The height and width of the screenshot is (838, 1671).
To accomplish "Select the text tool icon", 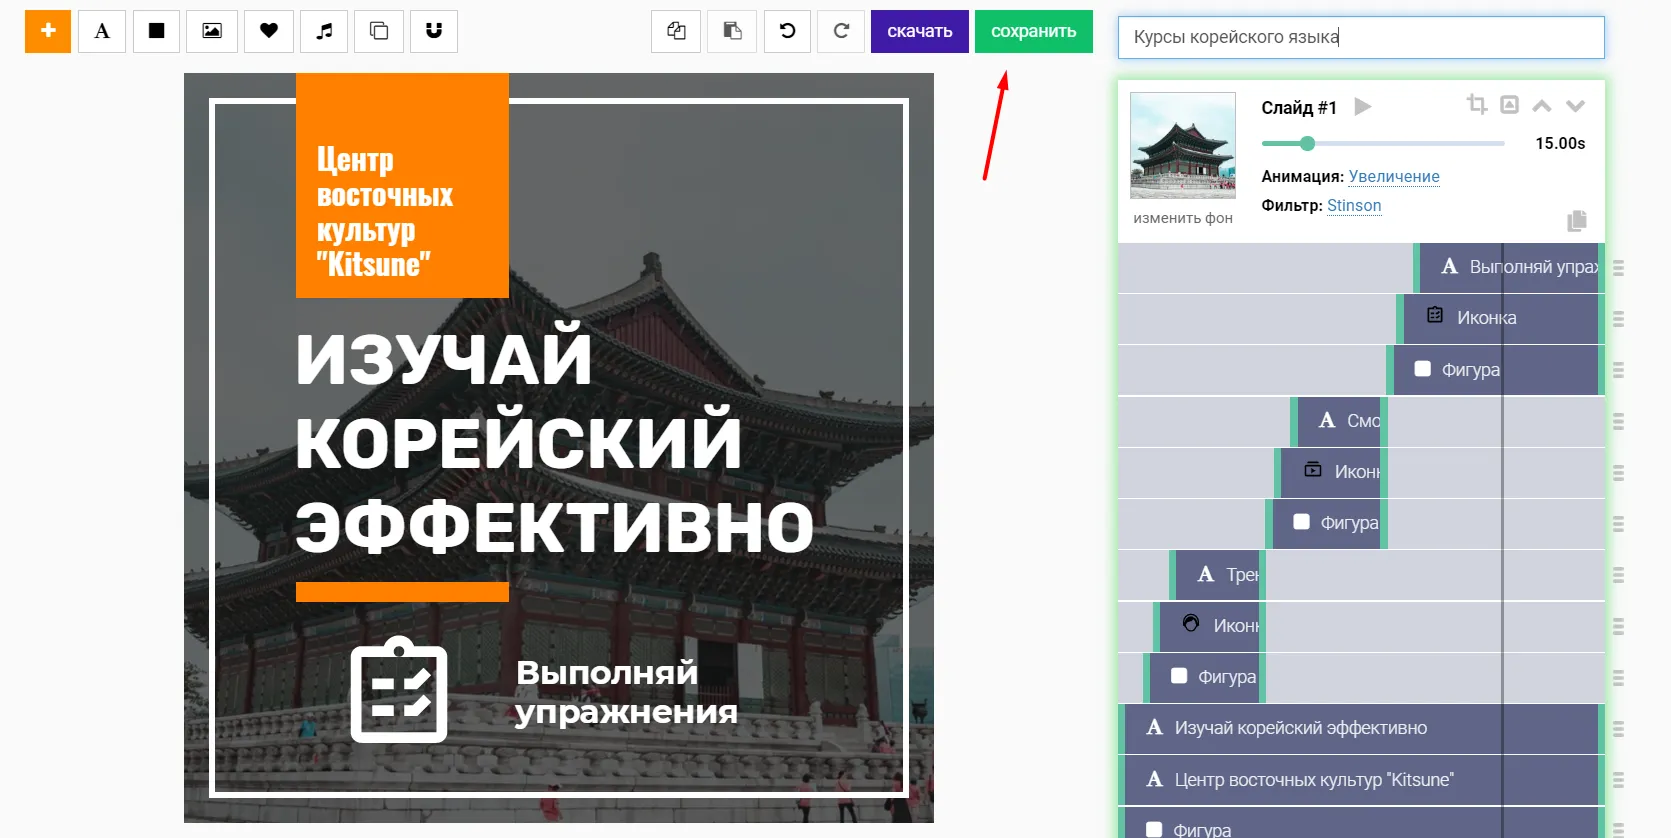I will coord(102,31).
